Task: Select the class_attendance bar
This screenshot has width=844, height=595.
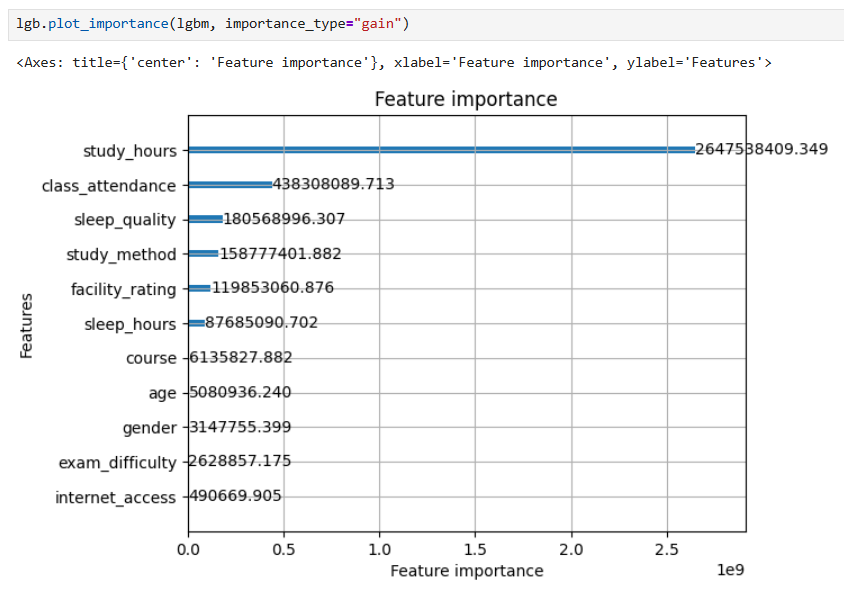Action: coord(229,185)
